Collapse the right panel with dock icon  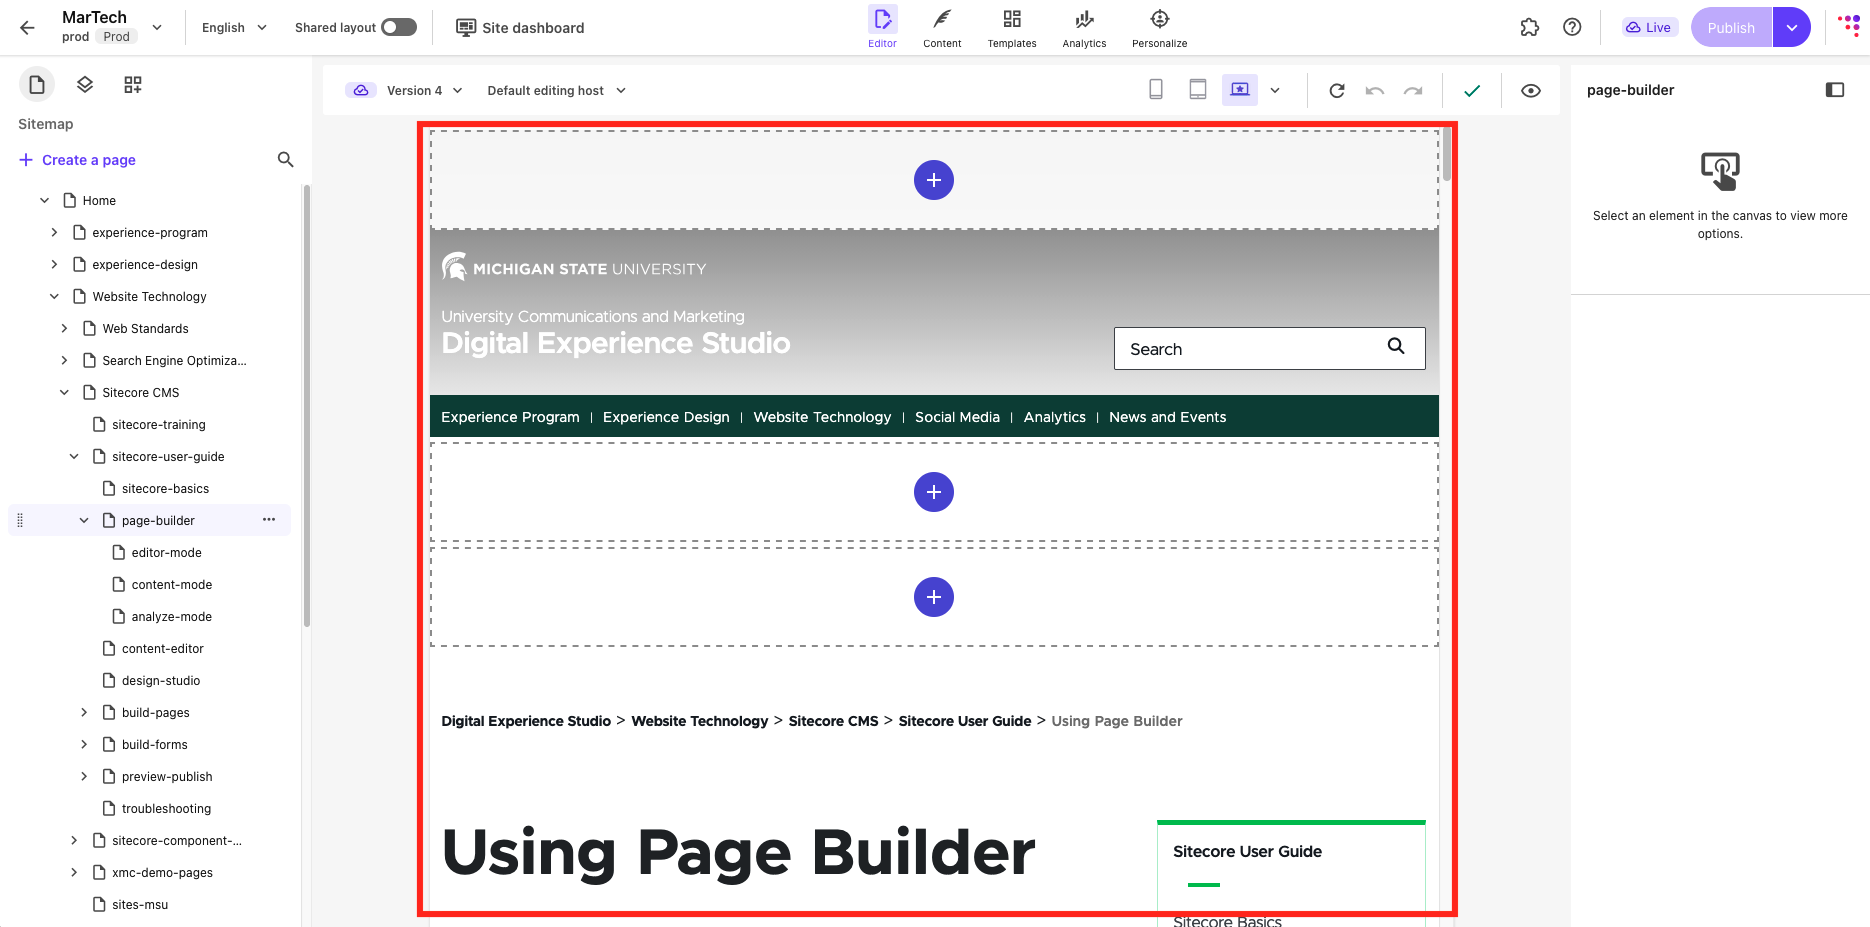tap(1835, 90)
